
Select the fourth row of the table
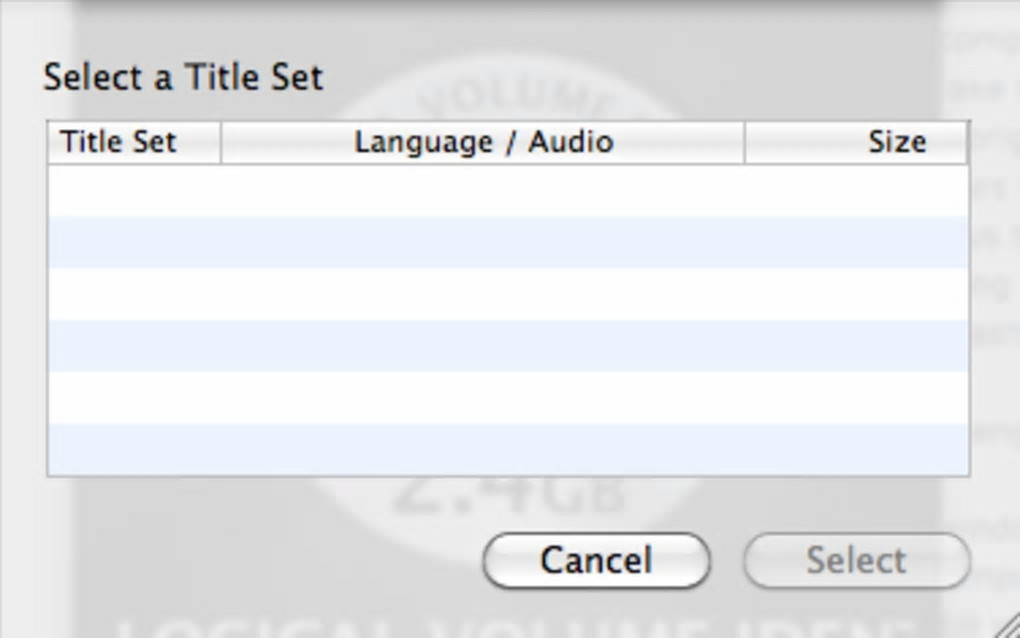click(x=508, y=346)
